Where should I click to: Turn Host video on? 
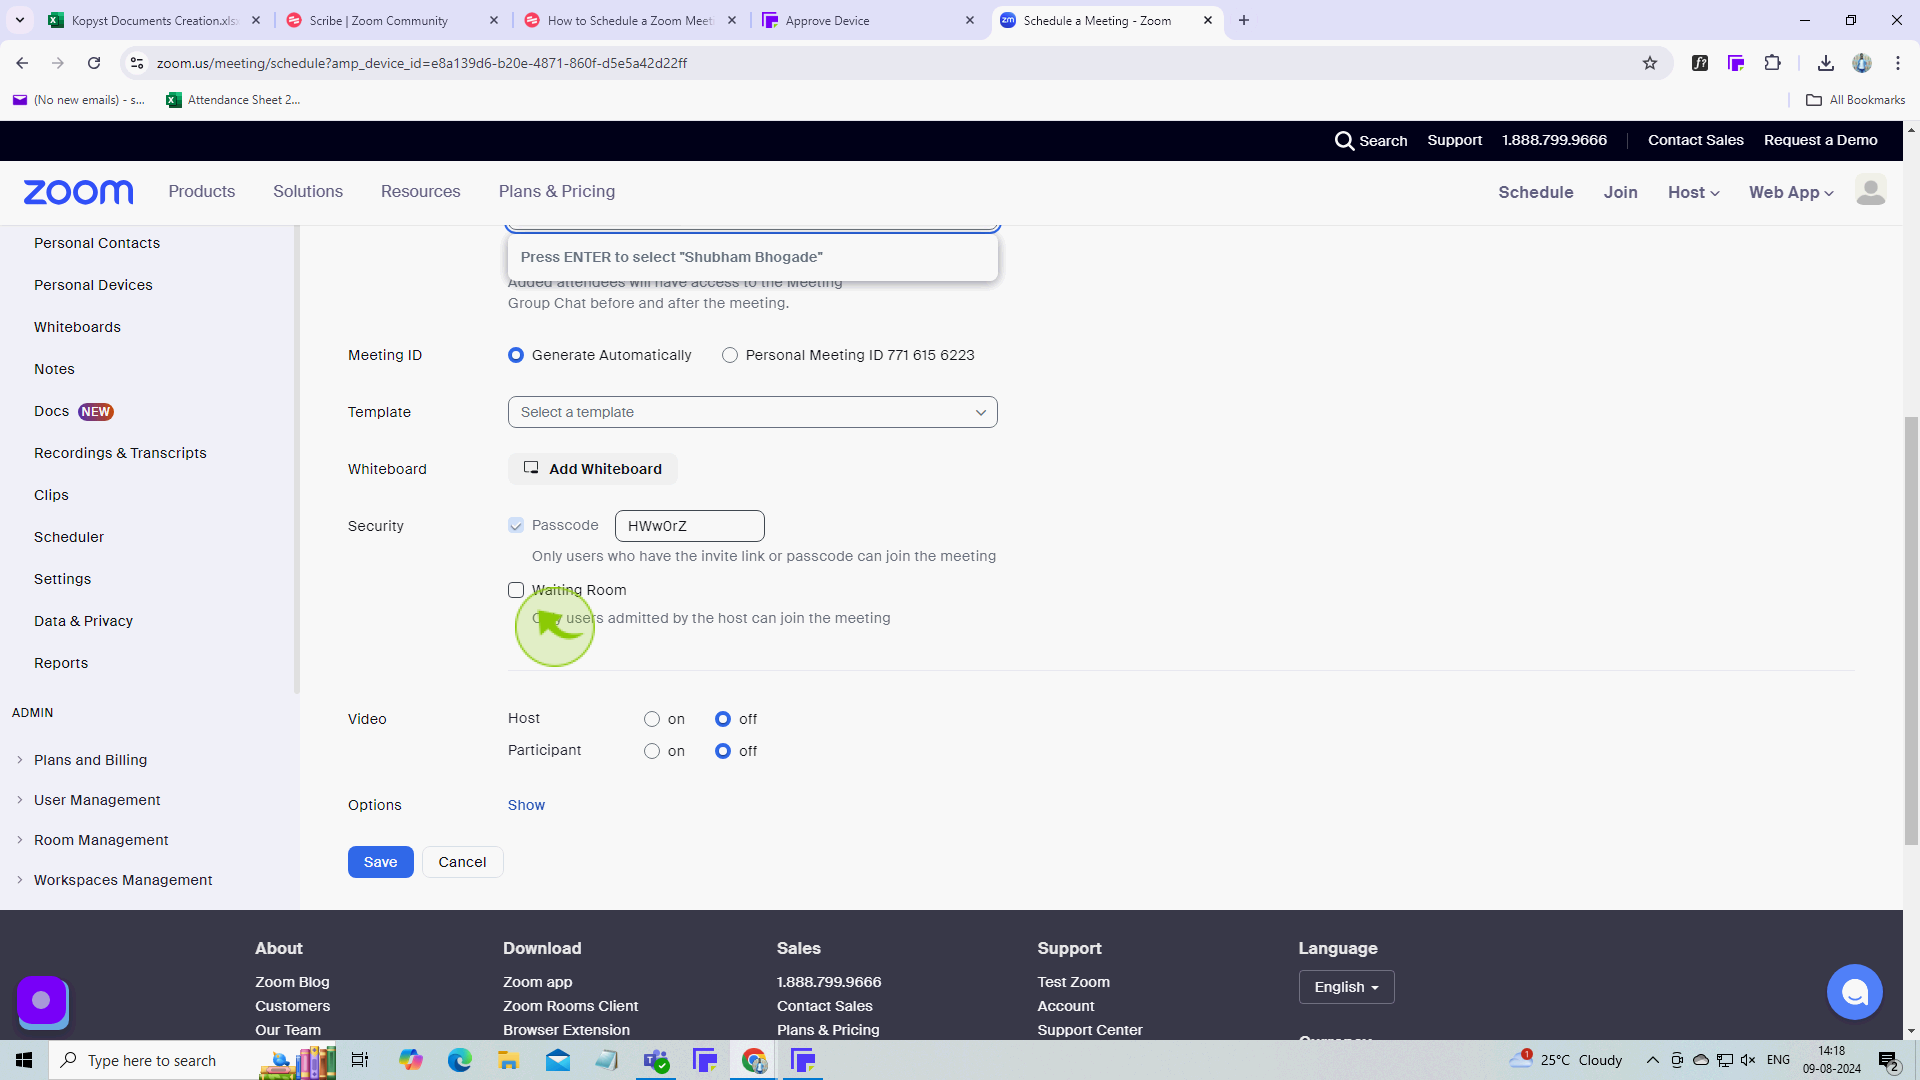click(x=652, y=719)
